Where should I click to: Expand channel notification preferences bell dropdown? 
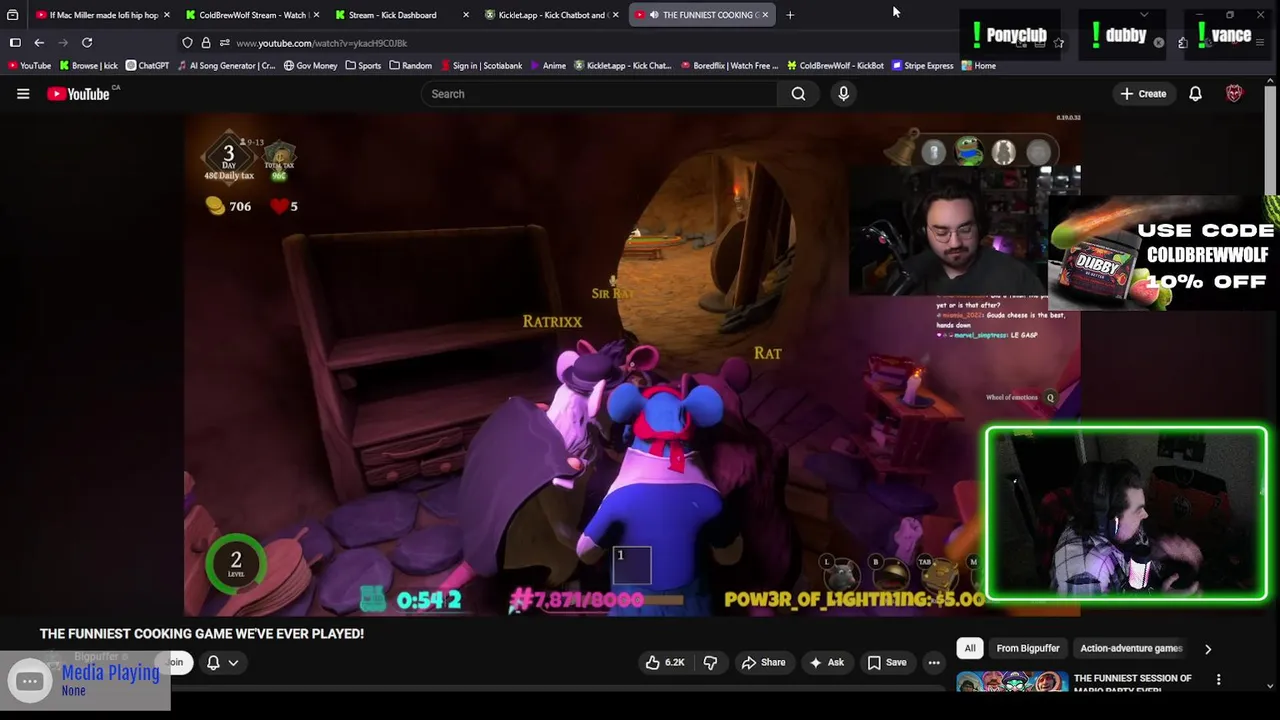click(222, 662)
